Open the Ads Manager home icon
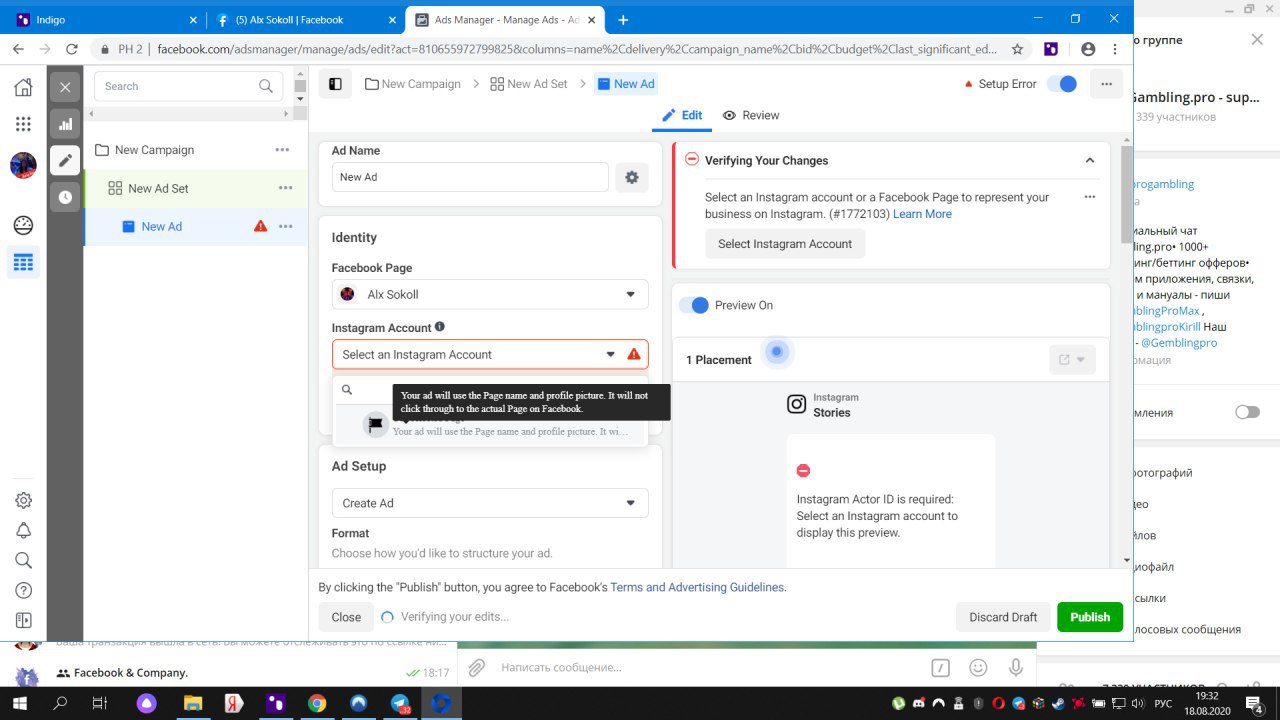 23,87
